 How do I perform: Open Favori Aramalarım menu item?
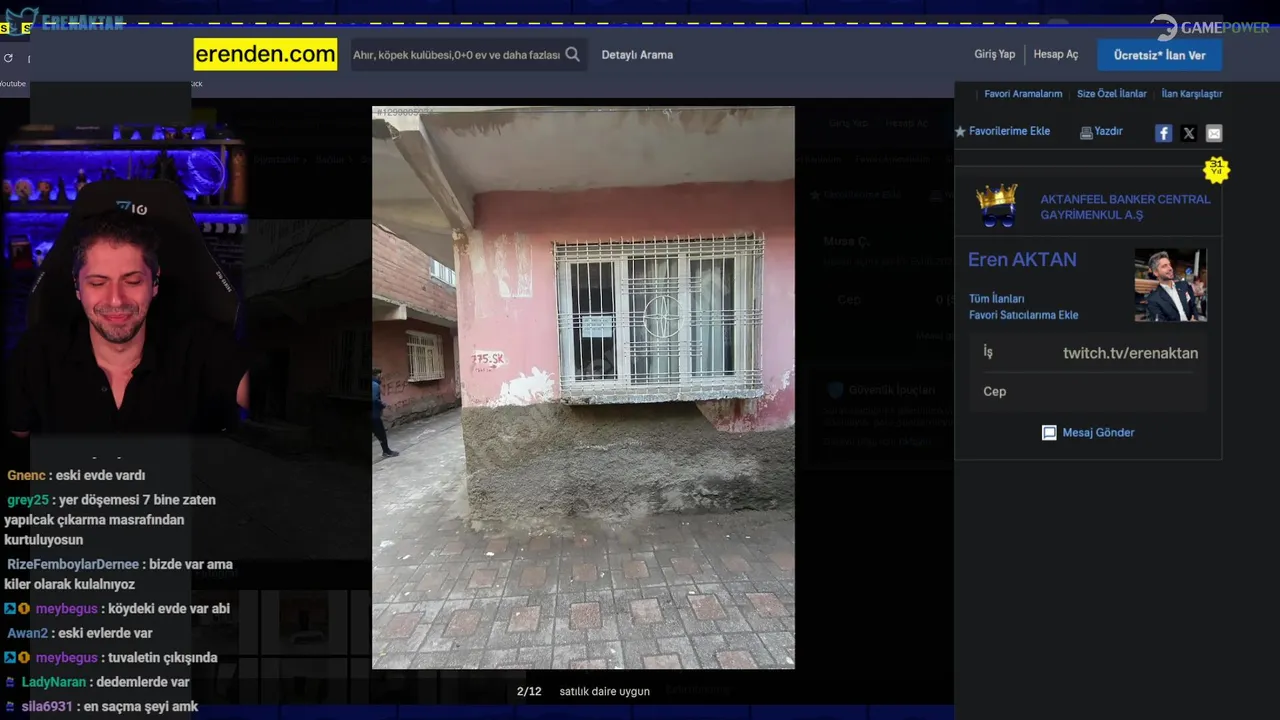[x=1023, y=94]
